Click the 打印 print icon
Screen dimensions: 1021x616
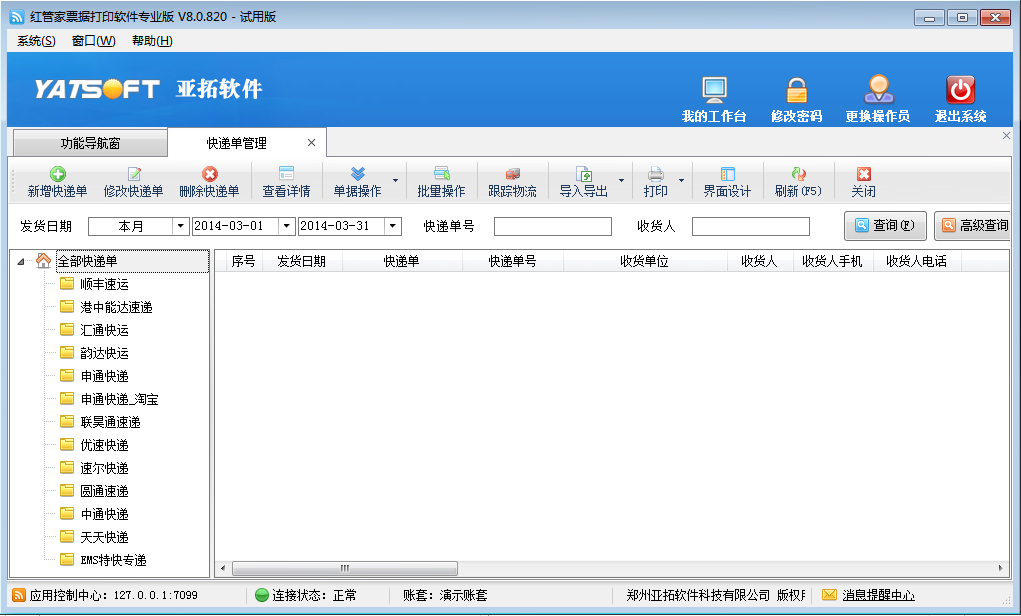click(655, 180)
